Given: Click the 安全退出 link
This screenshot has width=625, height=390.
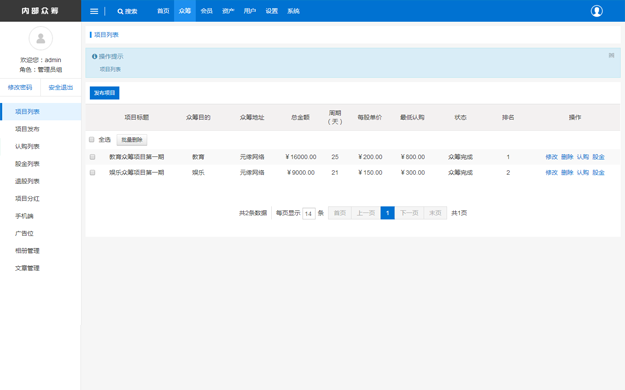Looking at the screenshot, I should pyautogui.click(x=61, y=87).
